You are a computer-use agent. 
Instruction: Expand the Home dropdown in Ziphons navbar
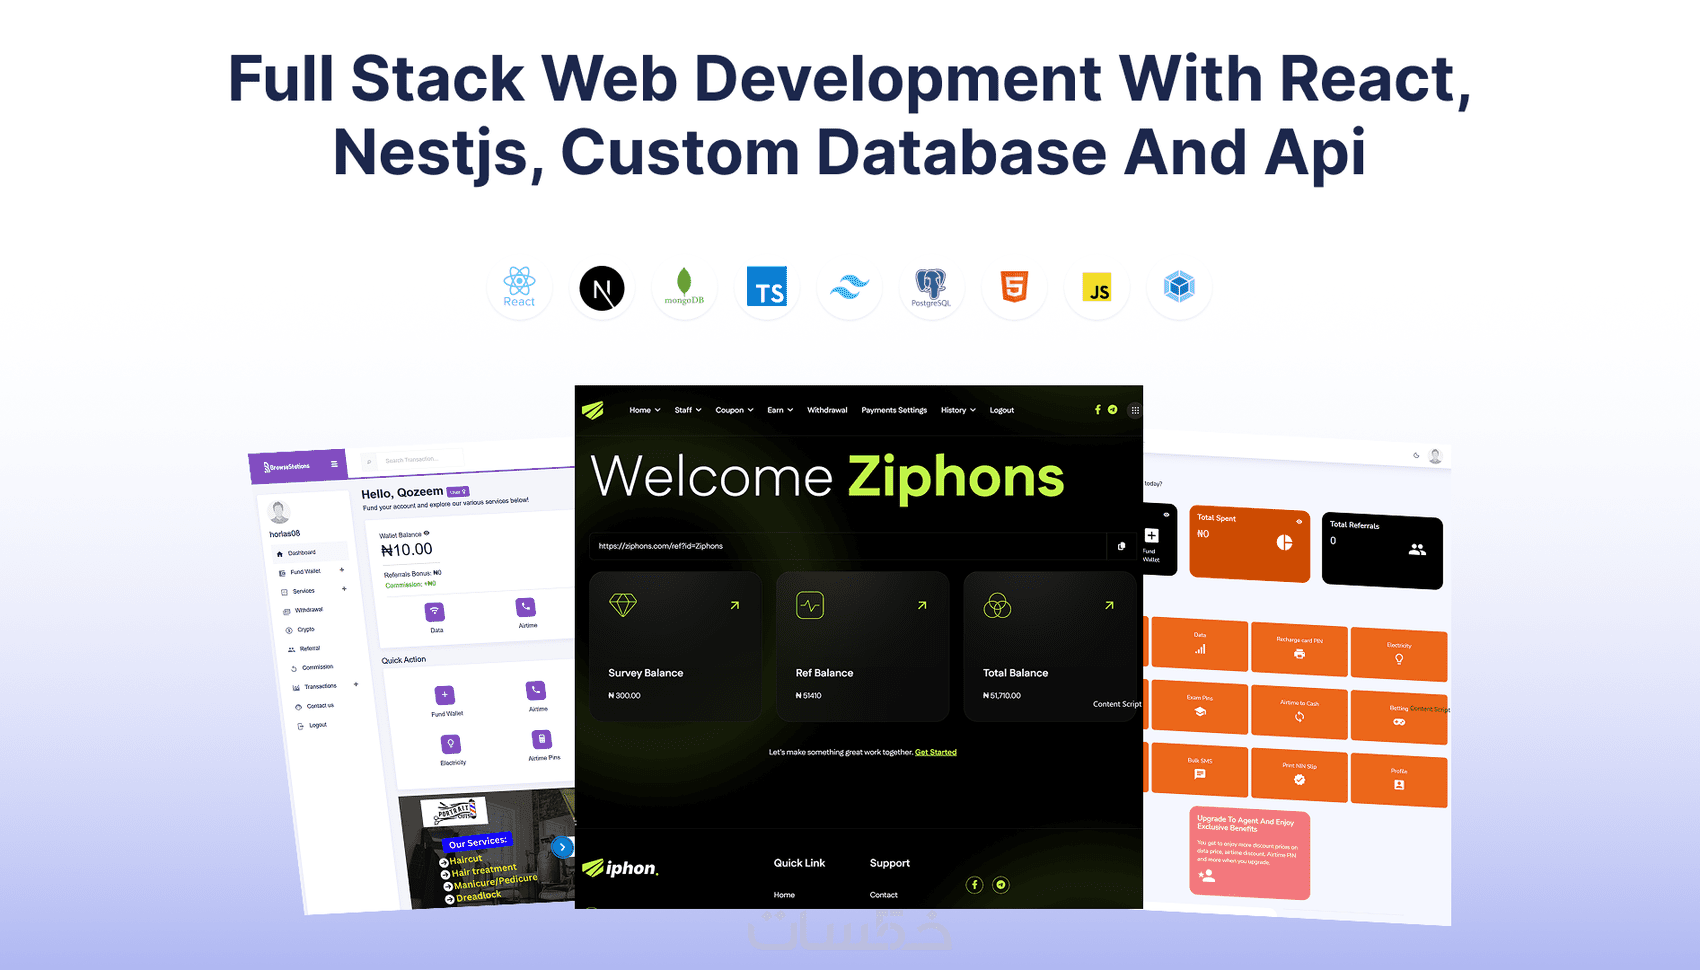645,410
